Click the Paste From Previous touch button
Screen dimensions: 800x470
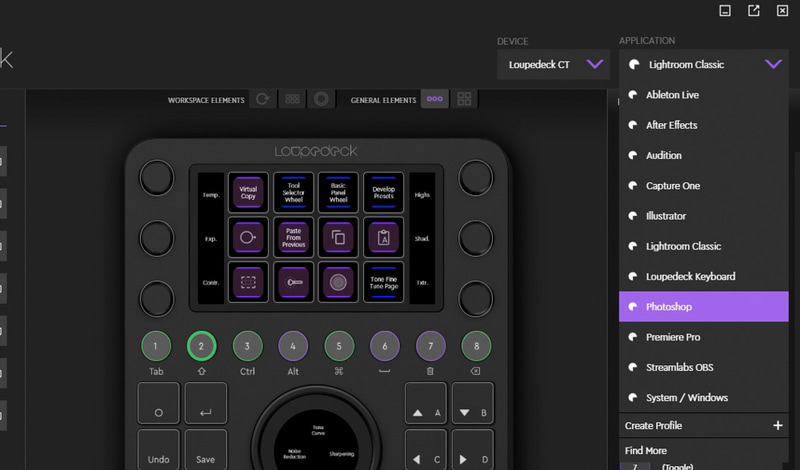pos(293,237)
